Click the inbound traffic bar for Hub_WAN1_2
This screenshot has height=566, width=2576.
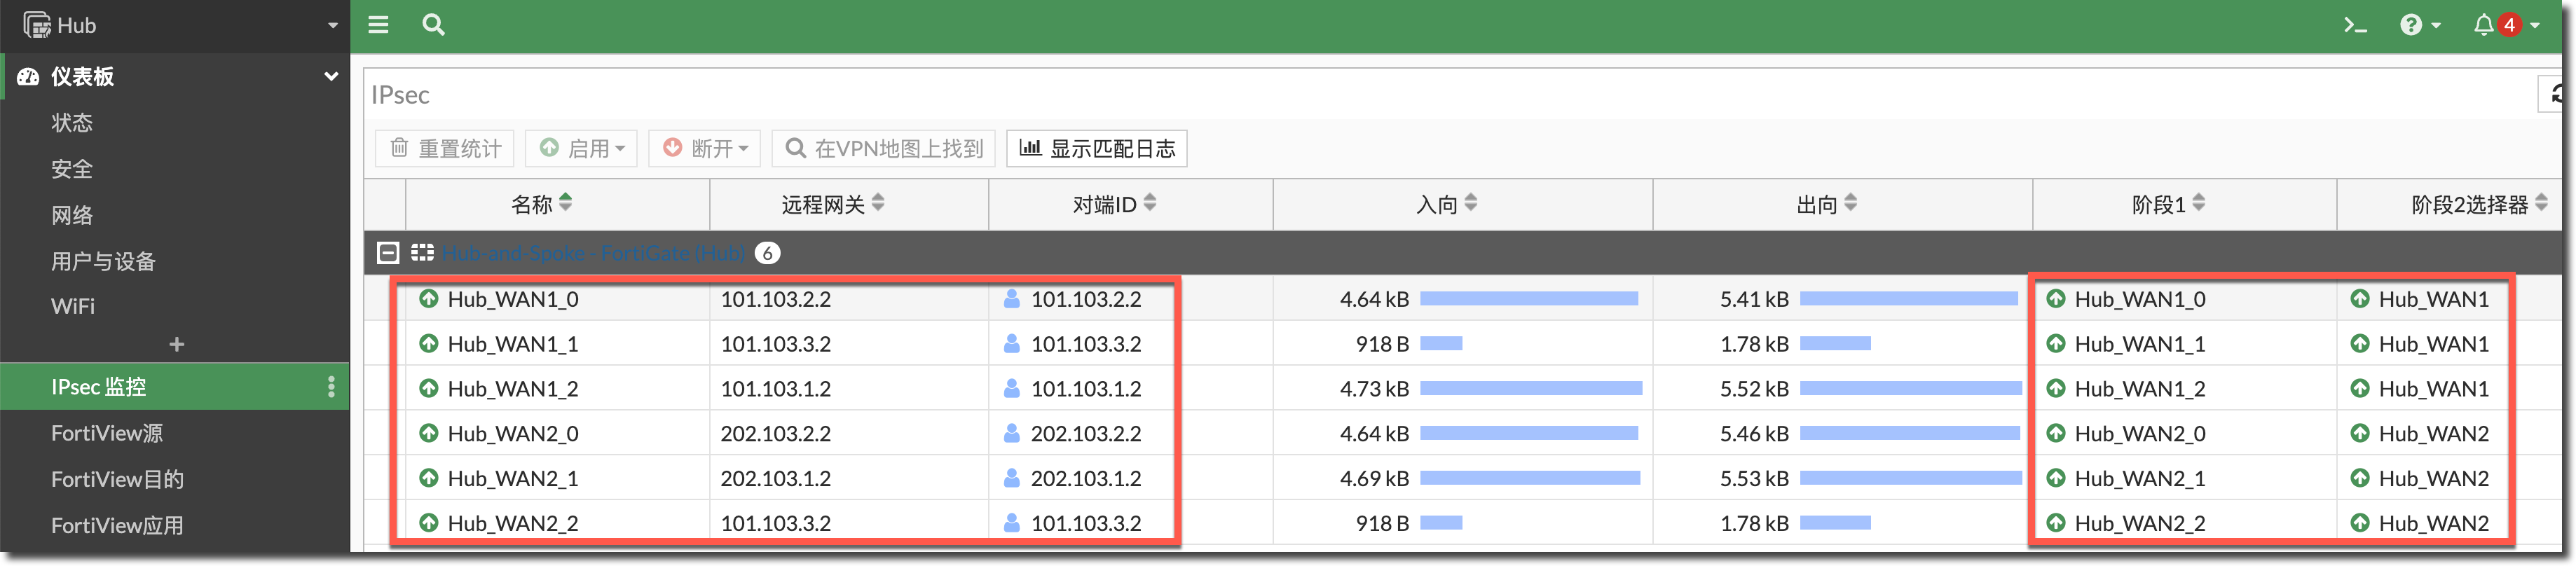(1530, 389)
